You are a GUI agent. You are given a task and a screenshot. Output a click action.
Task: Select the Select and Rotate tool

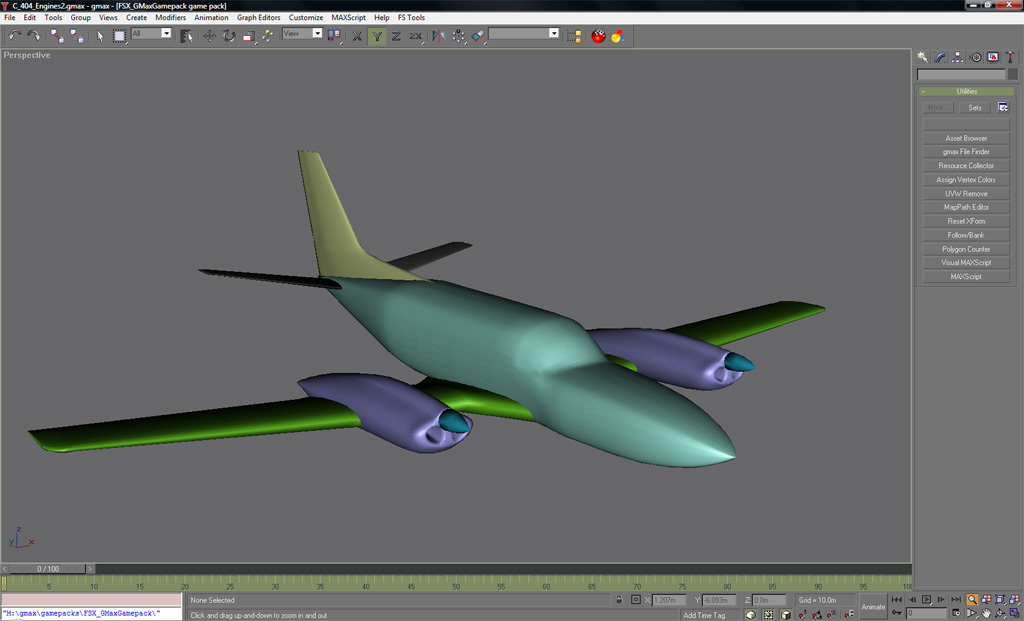coord(229,36)
